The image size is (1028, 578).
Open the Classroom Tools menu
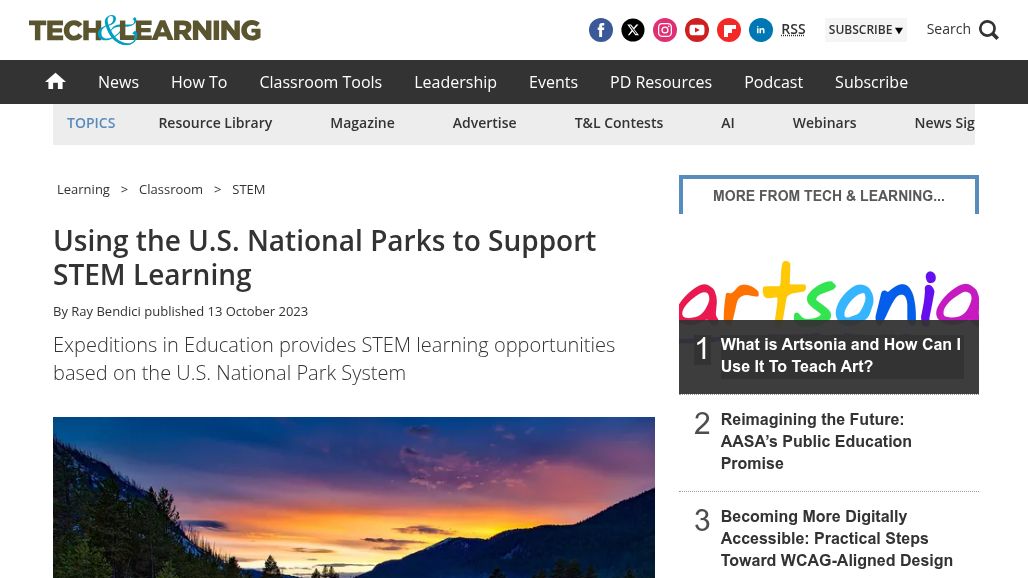pos(320,82)
